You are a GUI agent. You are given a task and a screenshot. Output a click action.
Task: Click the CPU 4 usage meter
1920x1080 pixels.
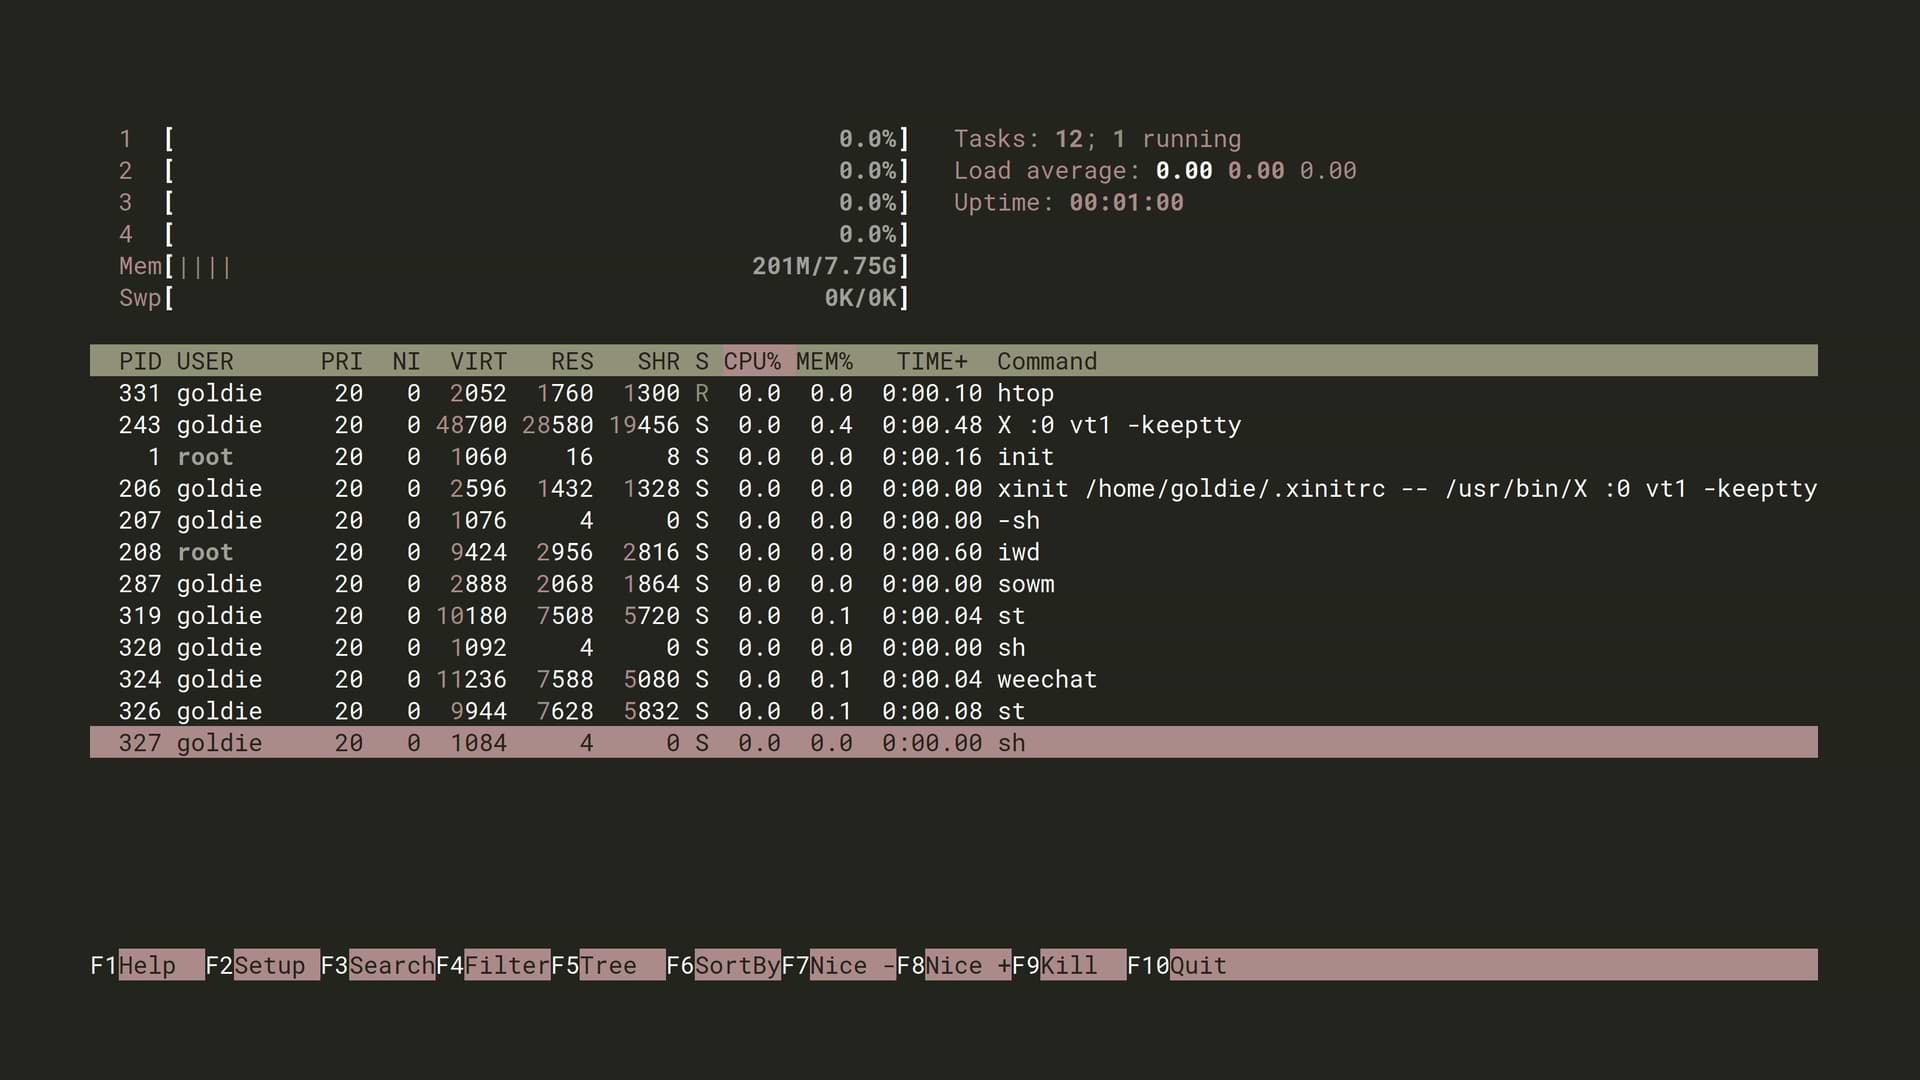[x=514, y=234]
